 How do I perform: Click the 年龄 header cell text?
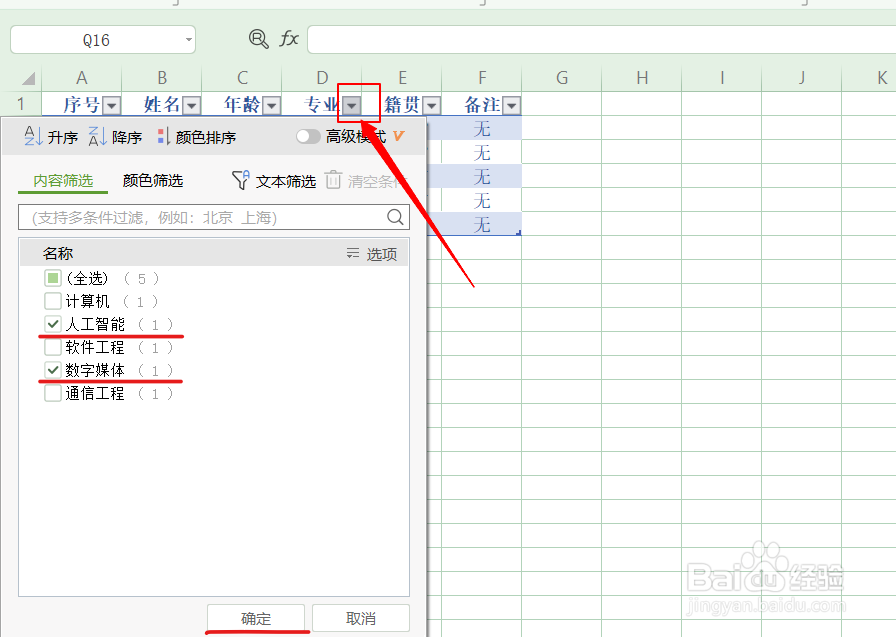(x=242, y=105)
